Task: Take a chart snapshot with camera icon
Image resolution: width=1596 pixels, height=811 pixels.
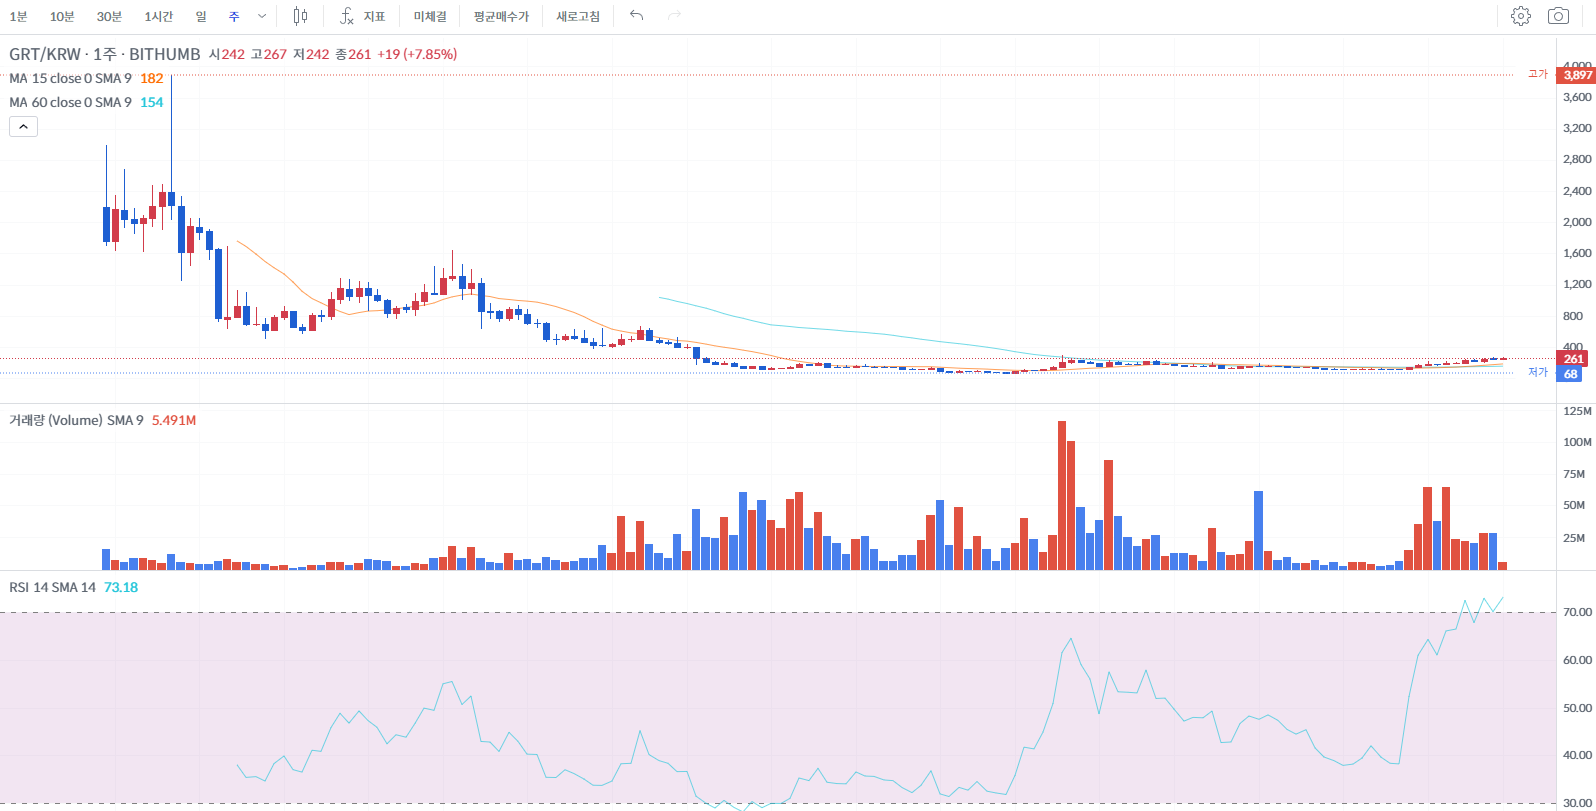Action: pyautogui.click(x=1558, y=16)
